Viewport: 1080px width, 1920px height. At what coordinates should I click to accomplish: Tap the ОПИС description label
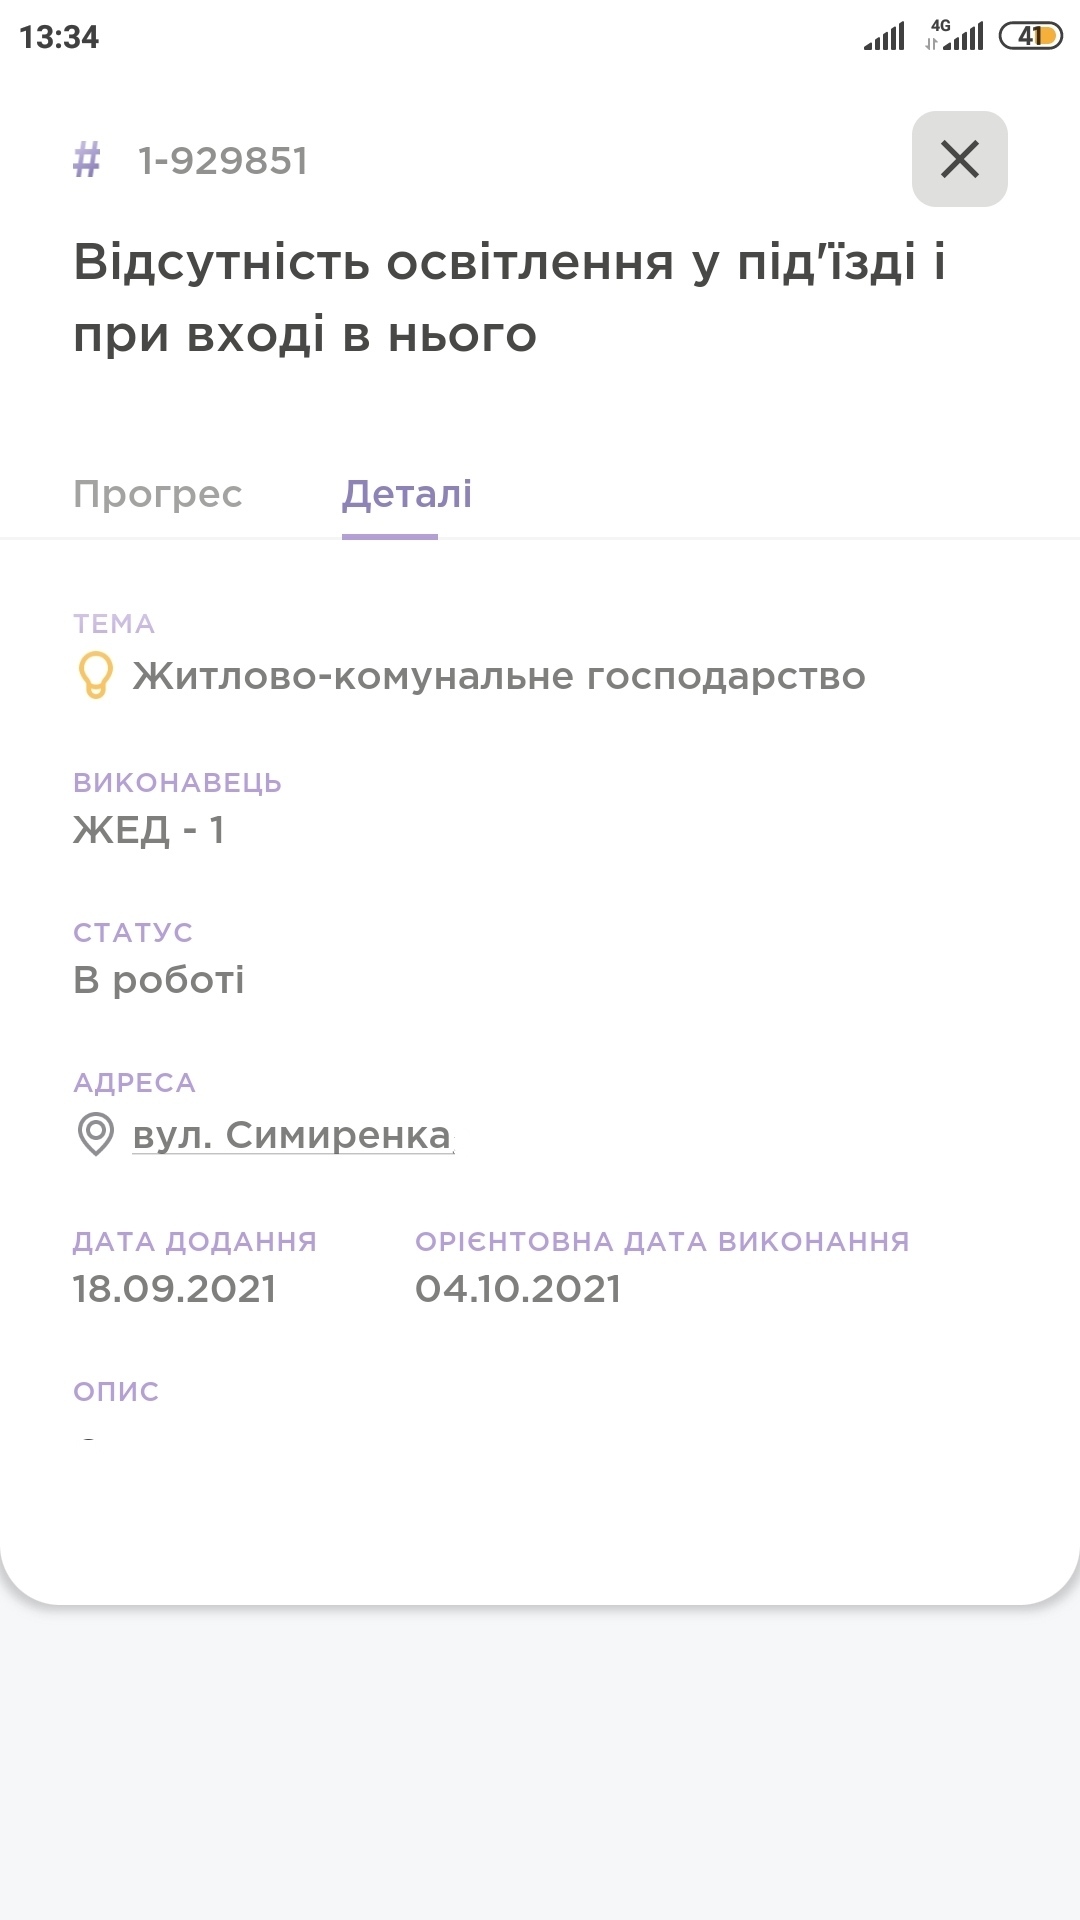coord(116,1392)
